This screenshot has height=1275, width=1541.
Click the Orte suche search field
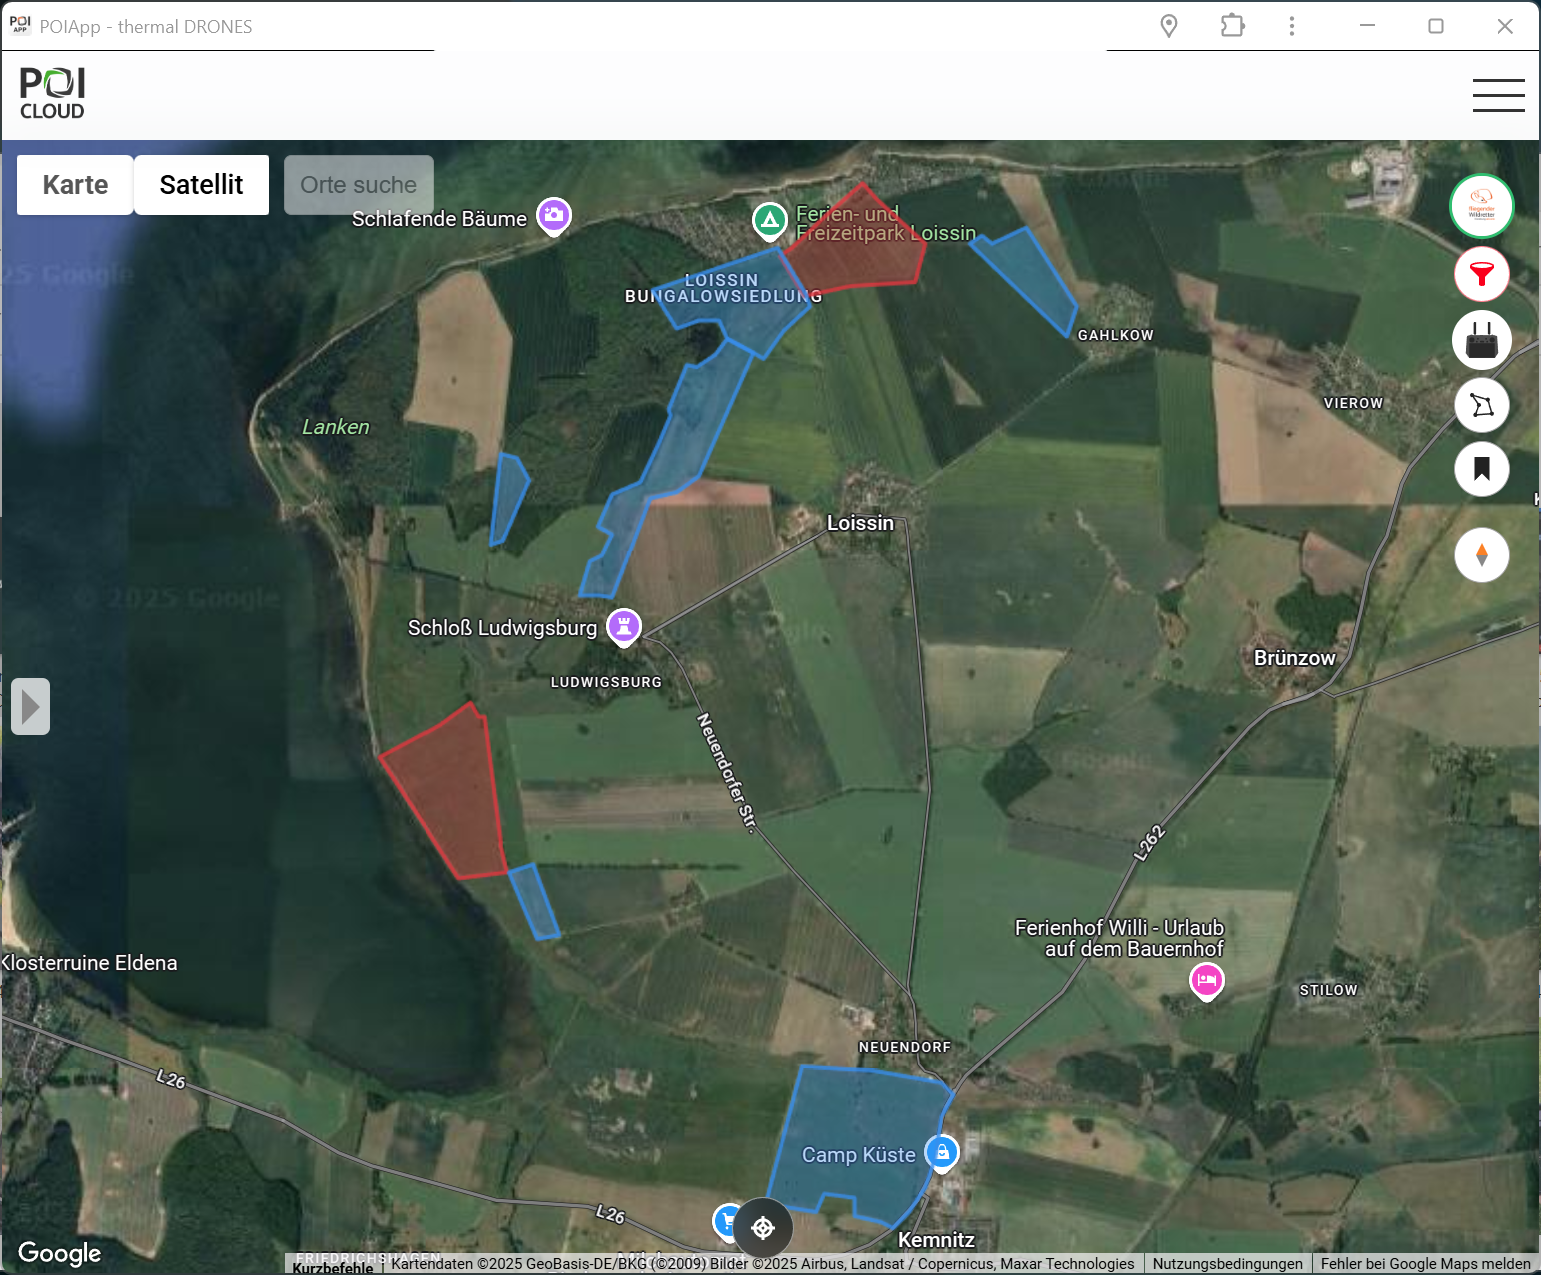click(x=359, y=185)
